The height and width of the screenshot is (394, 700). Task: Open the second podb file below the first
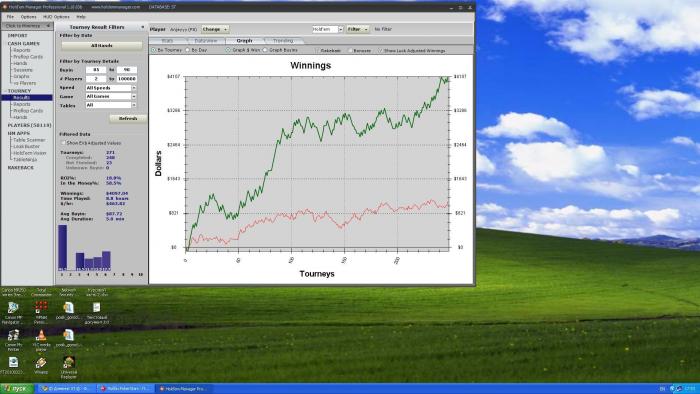tap(68, 335)
